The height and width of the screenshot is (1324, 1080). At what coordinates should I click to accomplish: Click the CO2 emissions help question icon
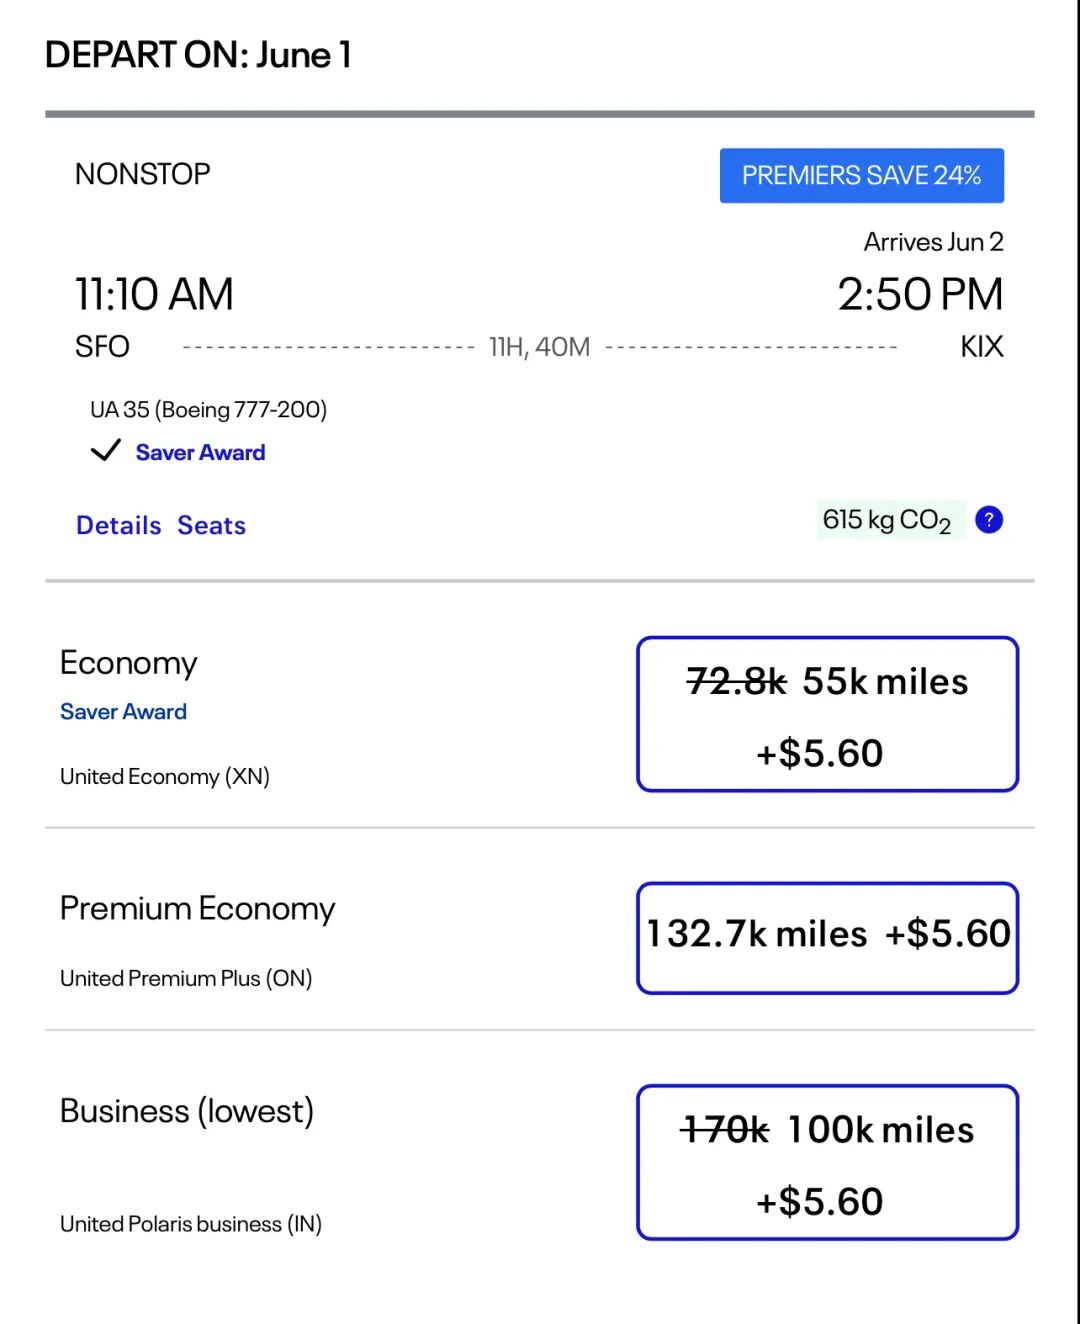[988, 520]
